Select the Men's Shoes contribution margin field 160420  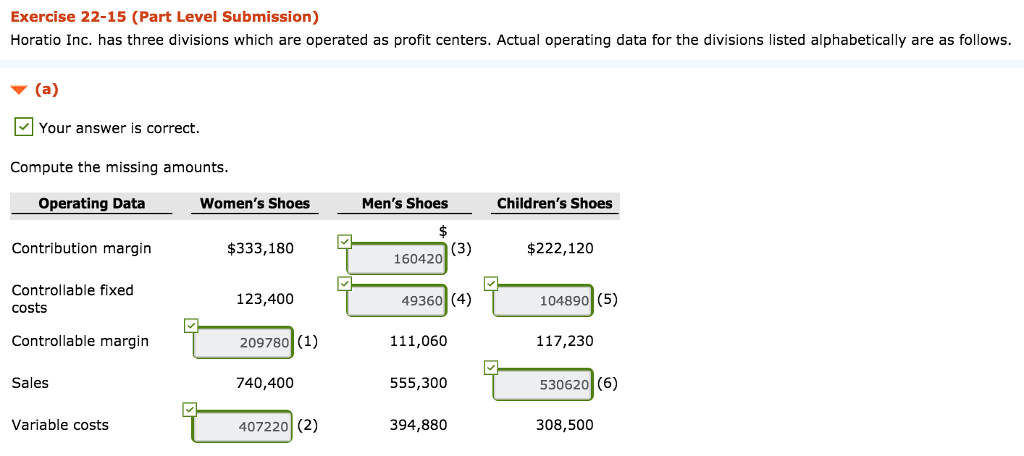click(x=398, y=258)
